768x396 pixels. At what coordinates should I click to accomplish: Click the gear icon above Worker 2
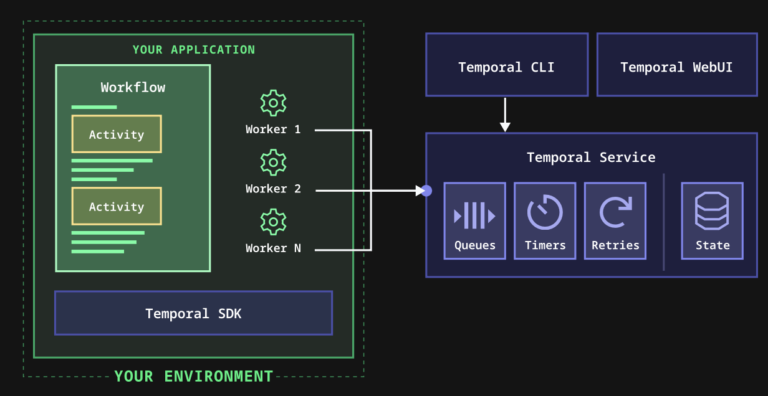(273, 163)
